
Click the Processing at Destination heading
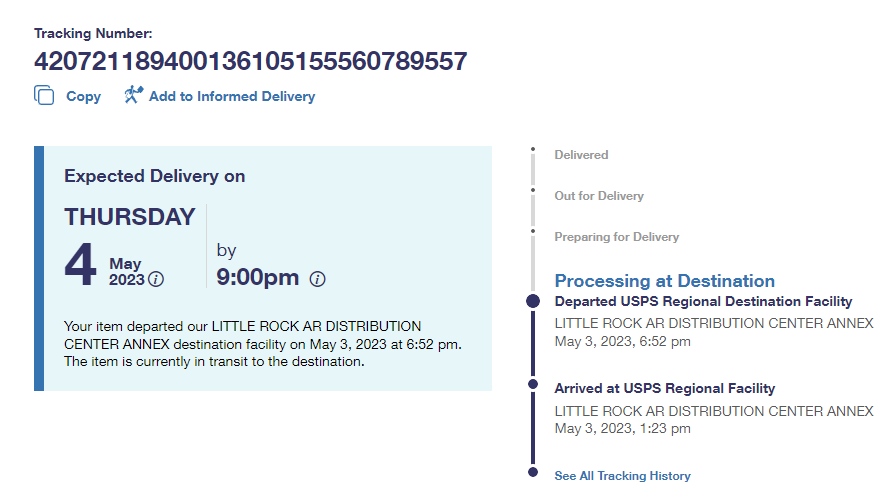pyautogui.click(x=664, y=281)
